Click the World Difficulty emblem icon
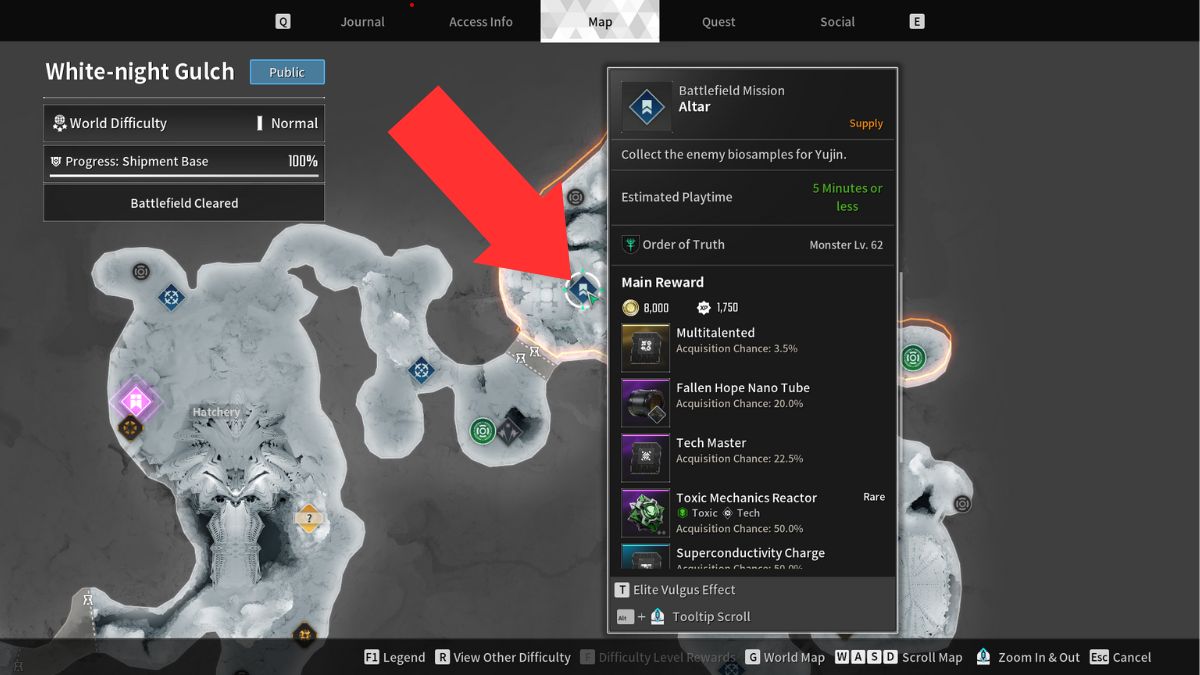1200x675 pixels. [x=59, y=123]
